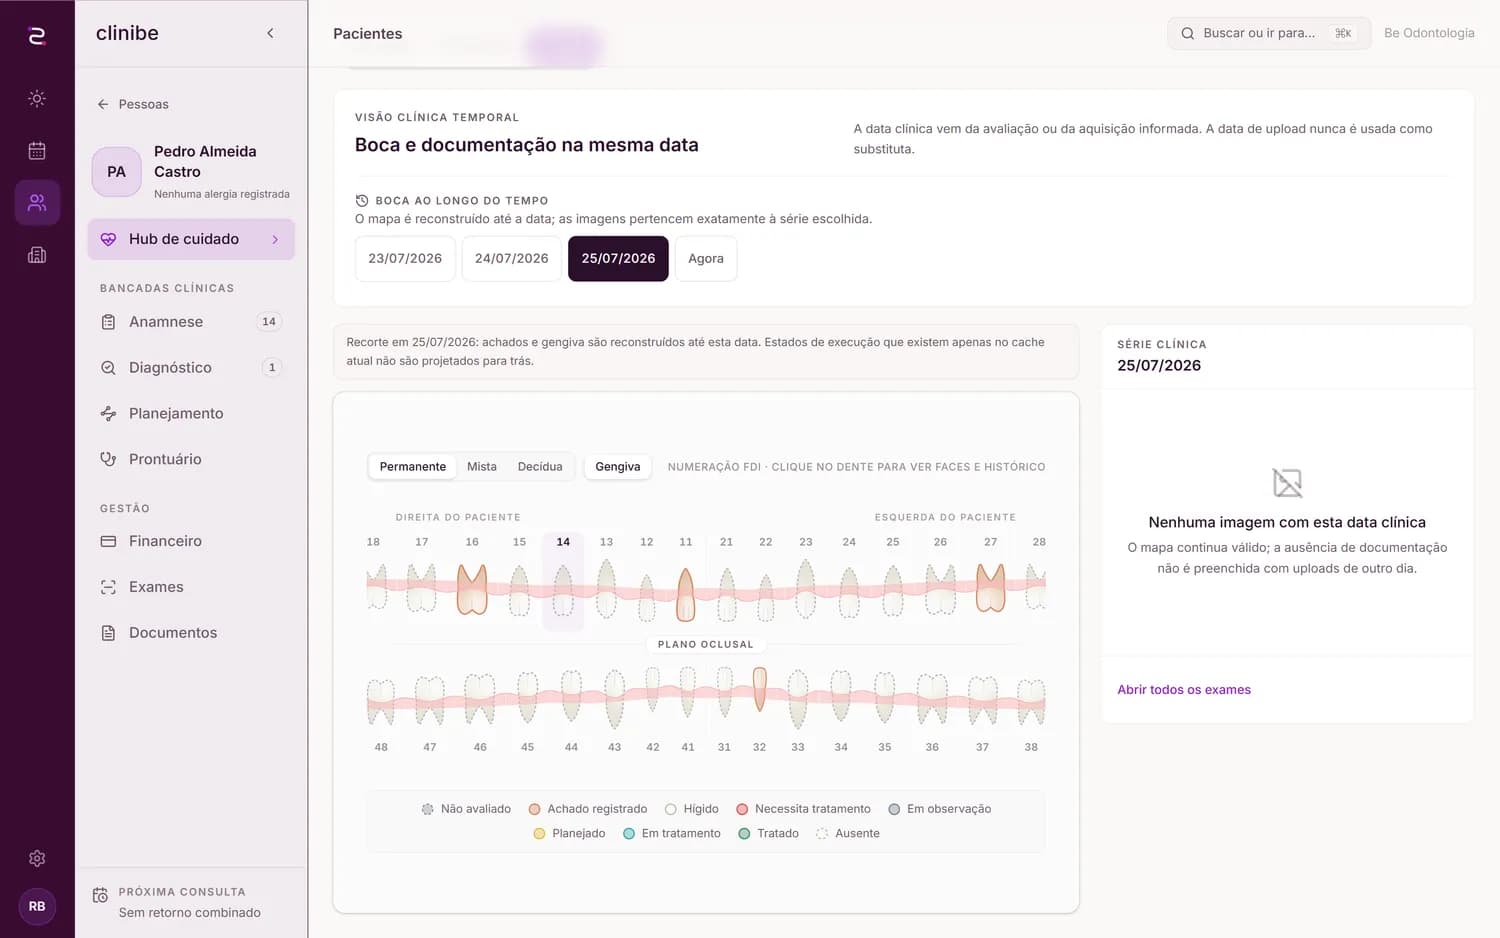Select tooth 16 in the upper arch
1500x938 pixels.
point(472,589)
